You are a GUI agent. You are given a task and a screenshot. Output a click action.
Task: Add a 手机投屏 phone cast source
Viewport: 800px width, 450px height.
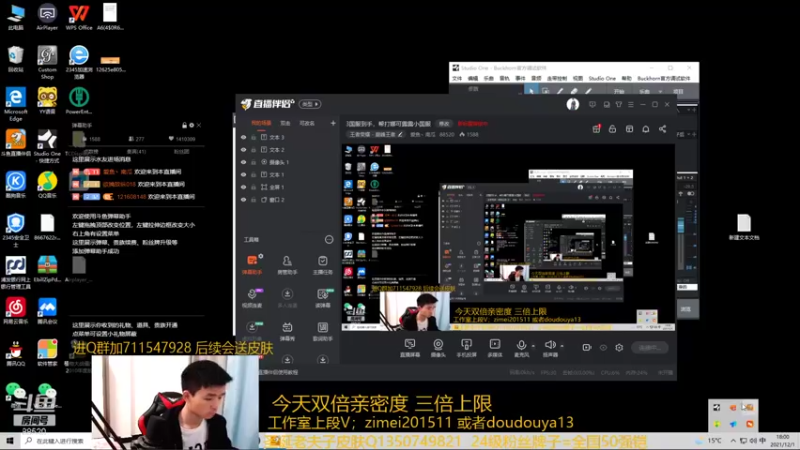[466, 348]
